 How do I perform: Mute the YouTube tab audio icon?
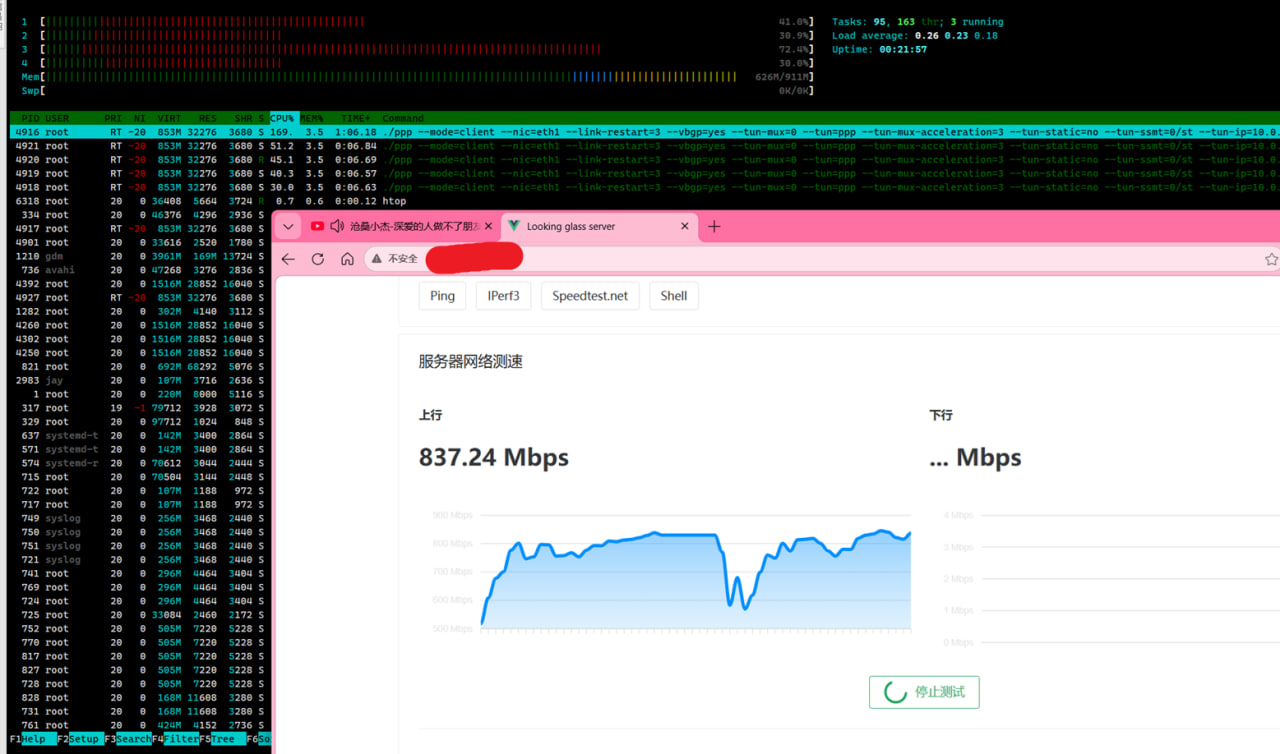337,227
